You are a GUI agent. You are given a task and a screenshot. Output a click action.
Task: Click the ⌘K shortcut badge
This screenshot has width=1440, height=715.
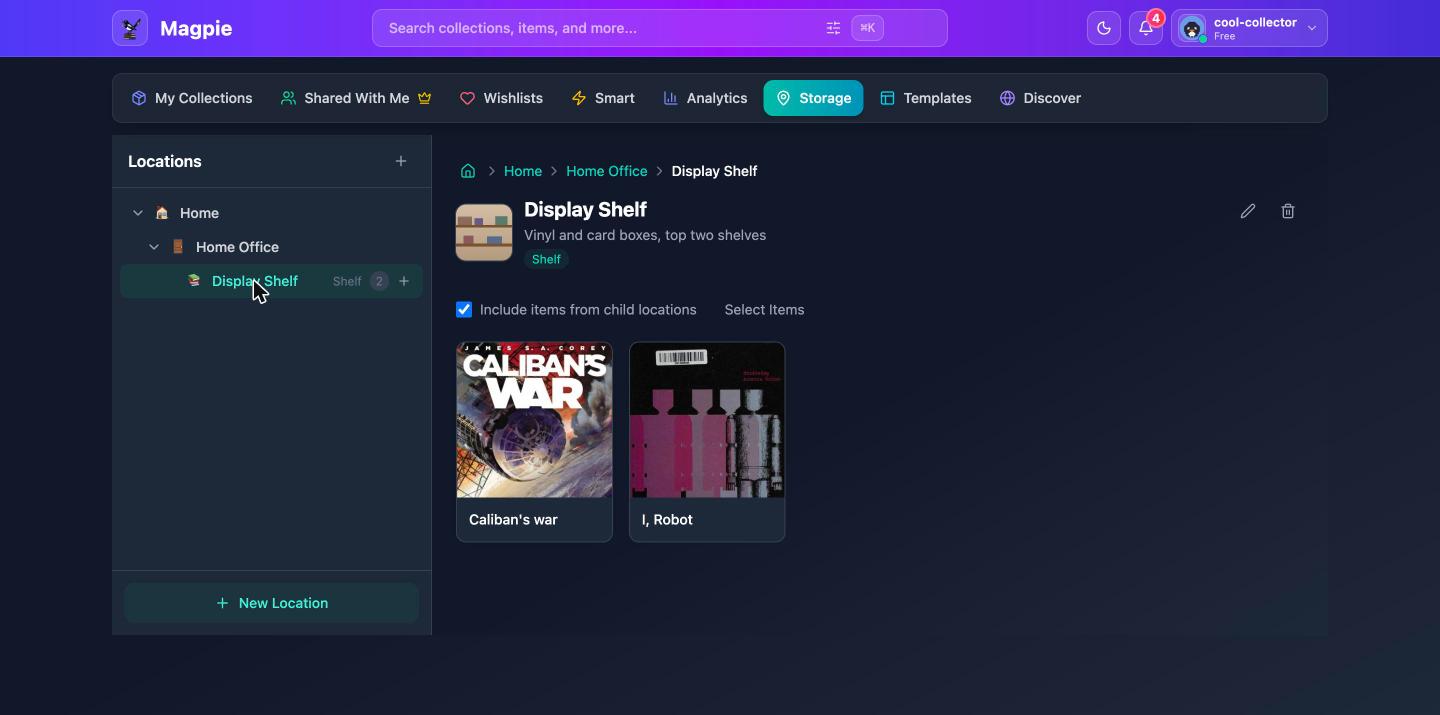[867, 28]
